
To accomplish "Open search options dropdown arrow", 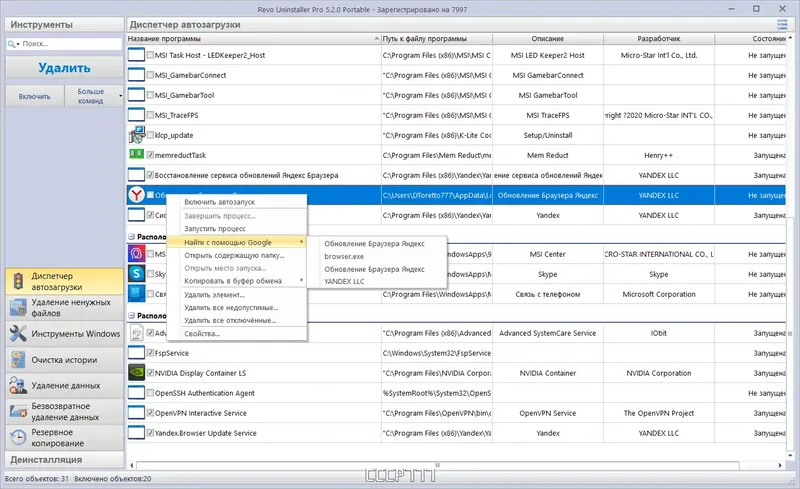I will pyautogui.click(x=18, y=44).
